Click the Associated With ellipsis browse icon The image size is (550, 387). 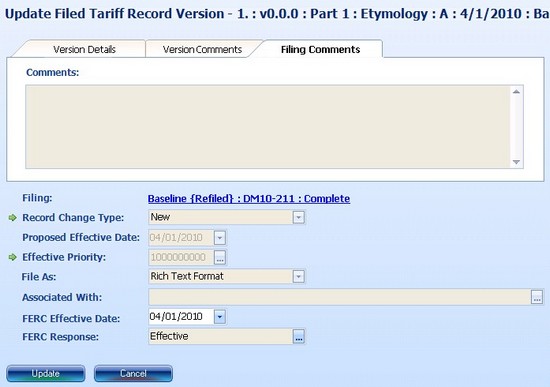pyautogui.click(x=537, y=297)
